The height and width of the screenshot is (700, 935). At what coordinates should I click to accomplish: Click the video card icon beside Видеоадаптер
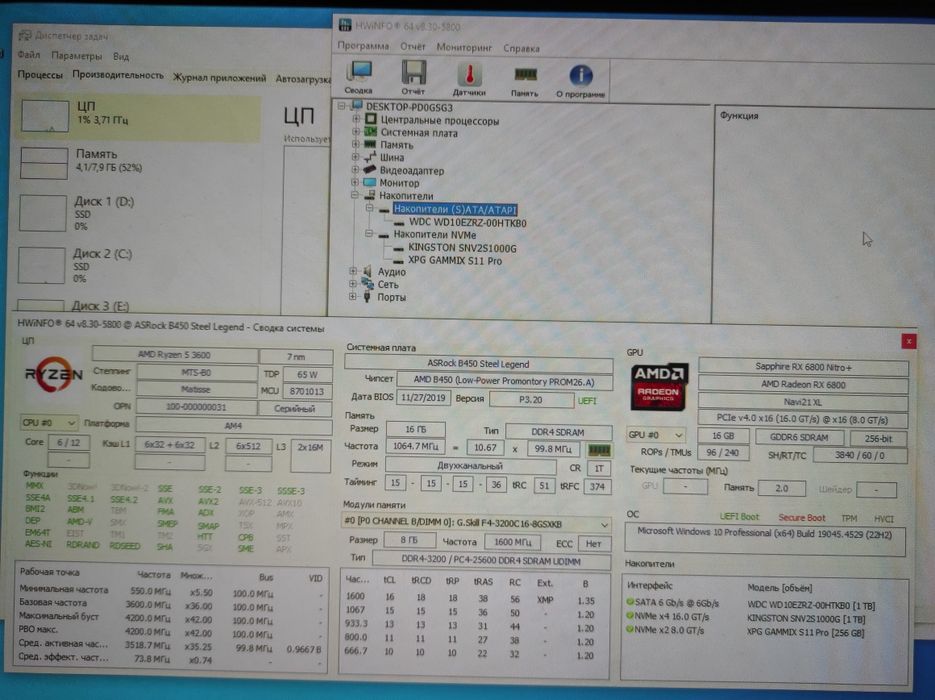(x=370, y=170)
